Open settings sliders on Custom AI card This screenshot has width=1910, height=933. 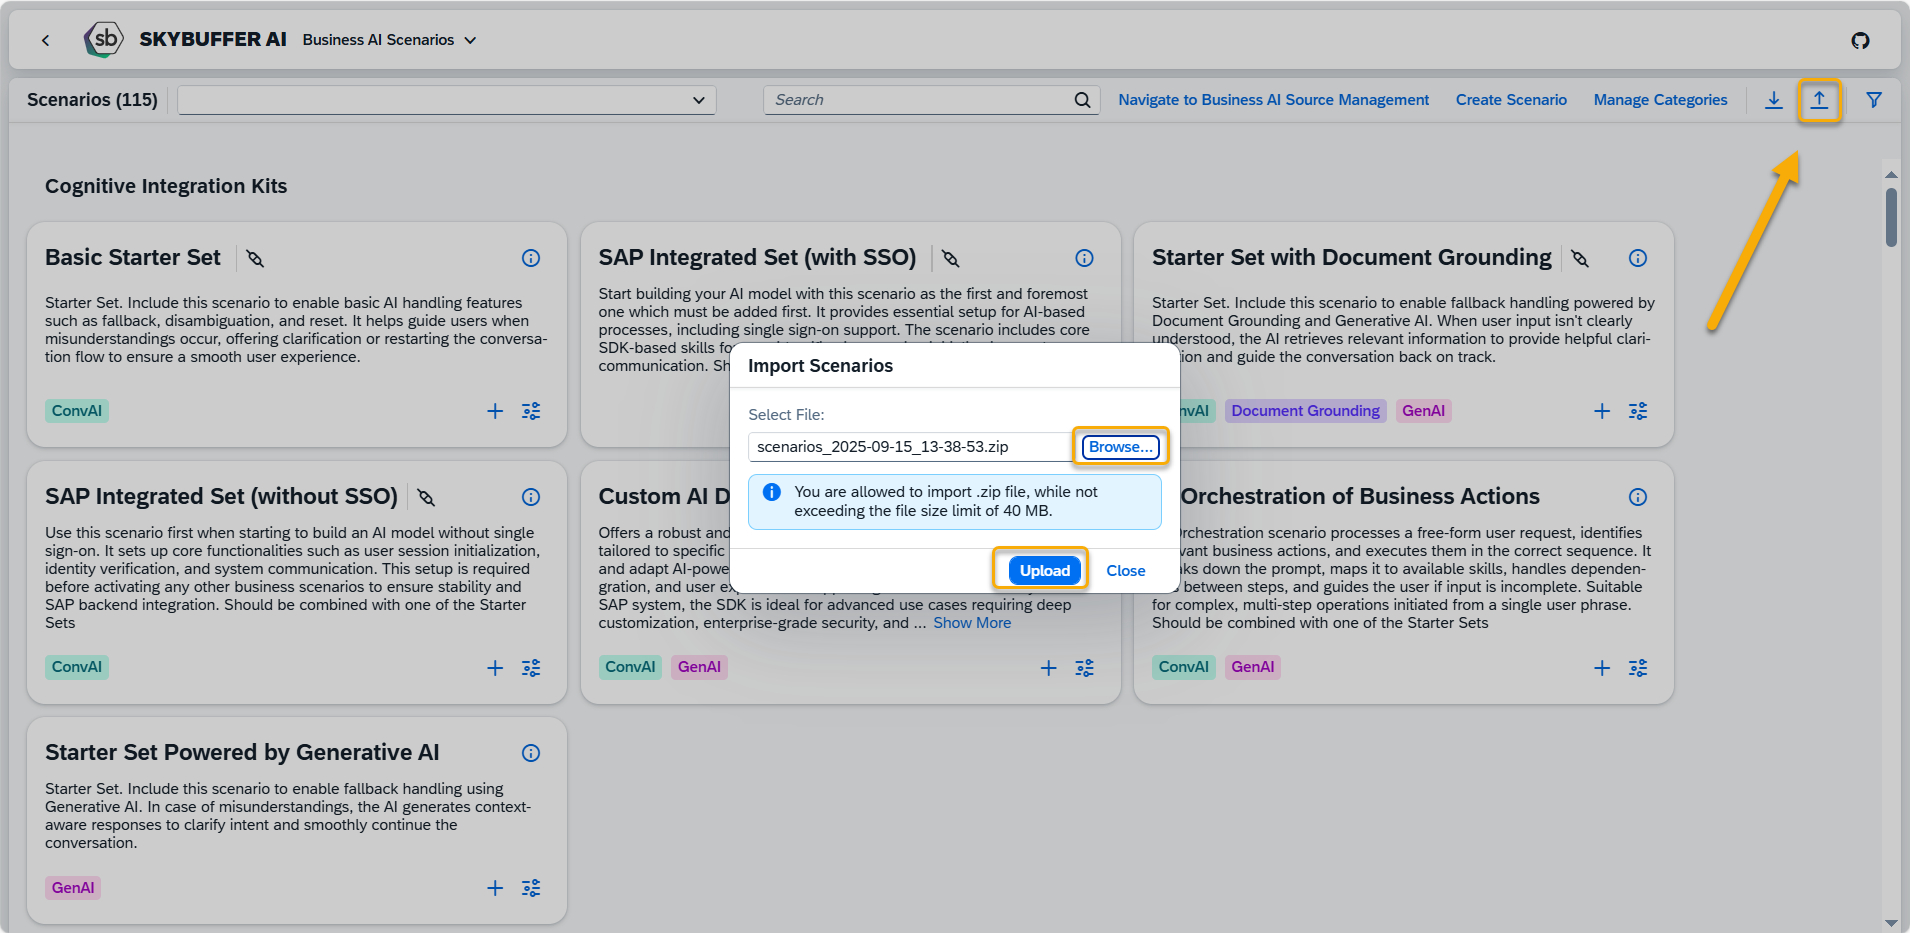[1084, 668]
